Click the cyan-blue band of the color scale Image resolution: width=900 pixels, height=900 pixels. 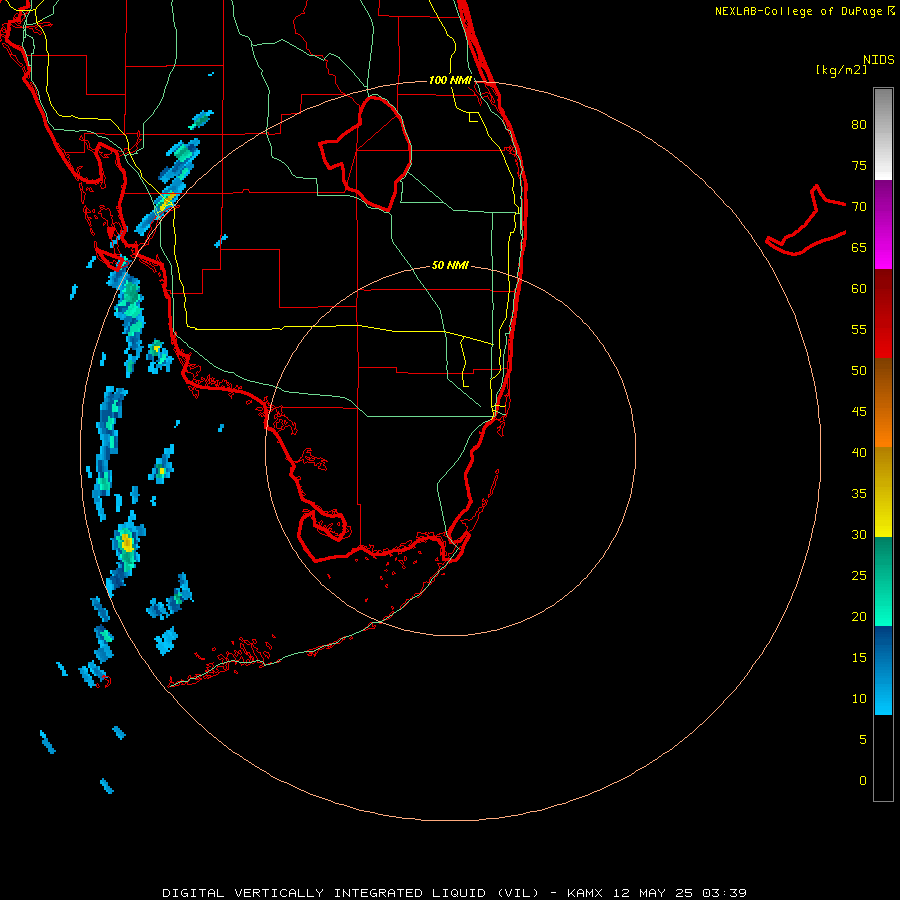pyautogui.click(x=883, y=670)
